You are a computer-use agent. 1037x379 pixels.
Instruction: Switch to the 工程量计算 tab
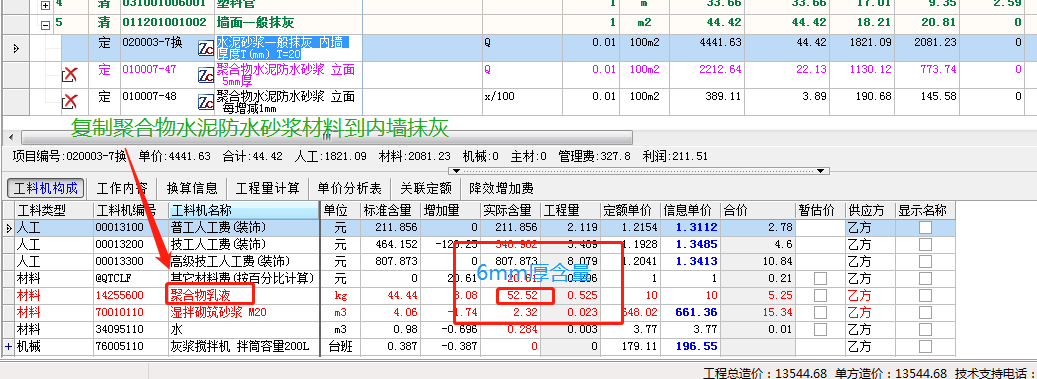tap(268, 189)
